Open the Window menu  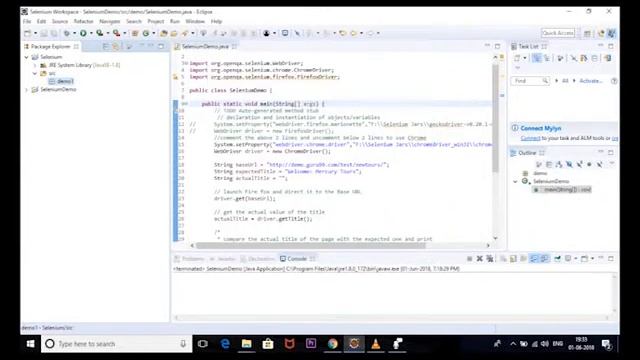pyautogui.click(x=195, y=21)
